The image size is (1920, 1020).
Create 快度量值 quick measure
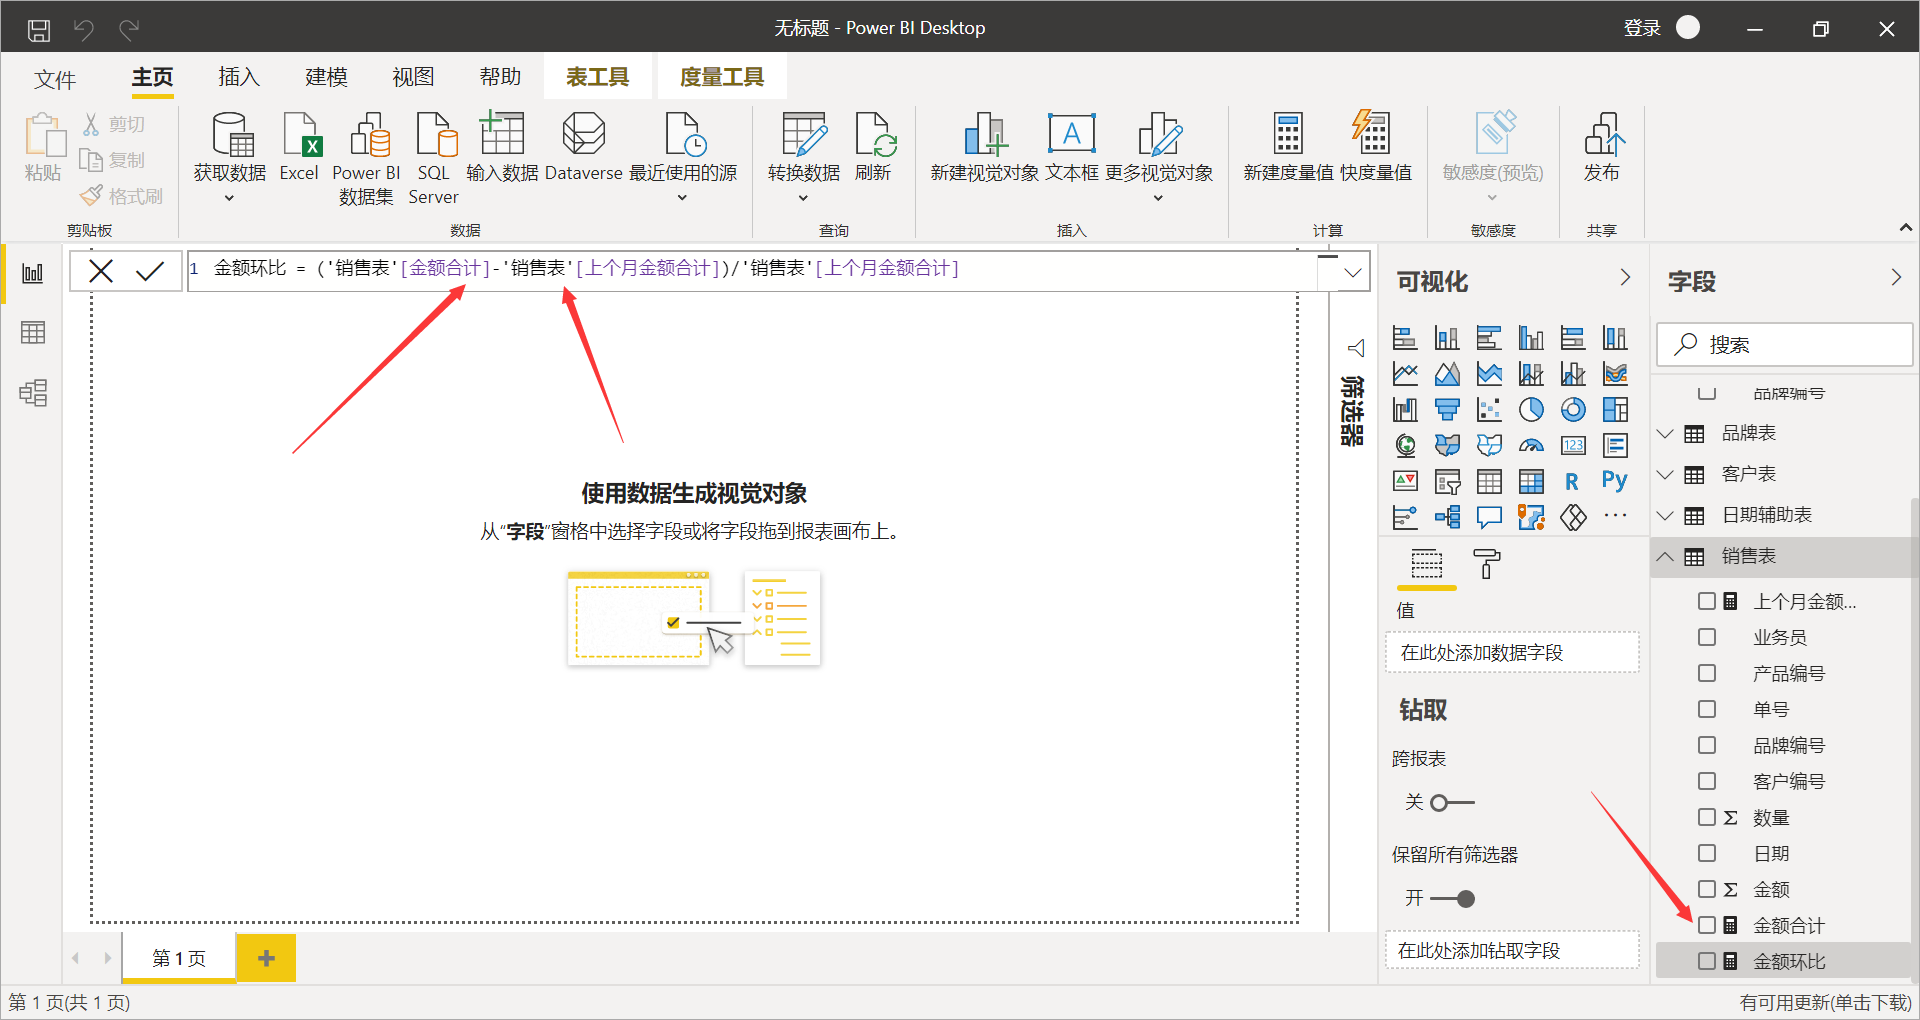(1376, 147)
